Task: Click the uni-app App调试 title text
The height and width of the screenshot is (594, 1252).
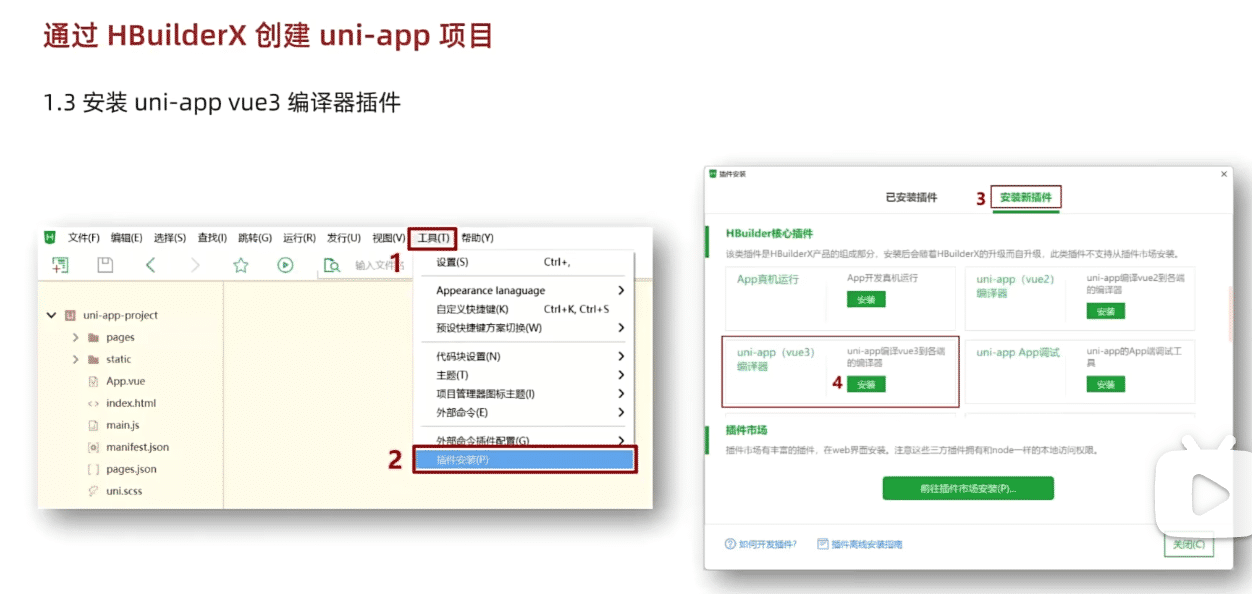Action: pos(1018,353)
